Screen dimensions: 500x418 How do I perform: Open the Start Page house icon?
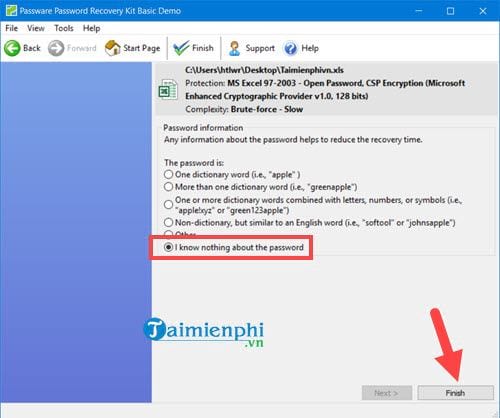point(112,48)
